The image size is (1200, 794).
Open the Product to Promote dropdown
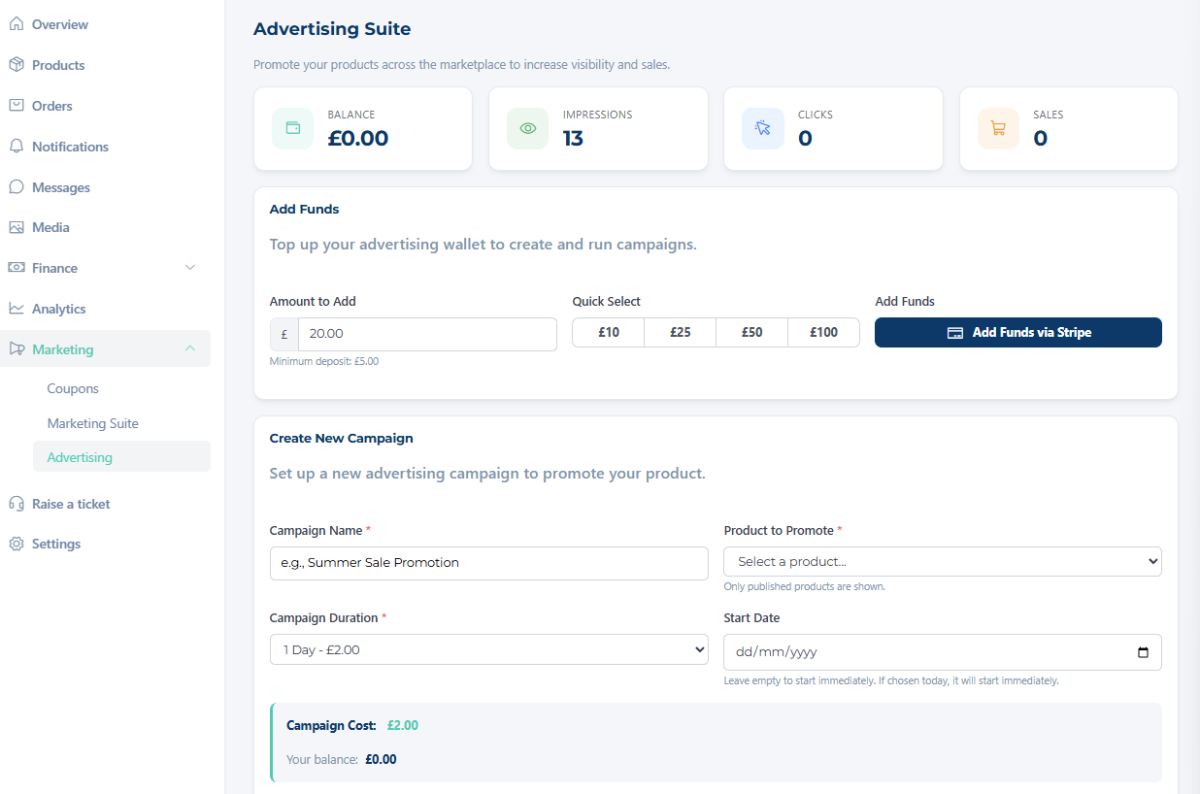click(x=942, y=562)
